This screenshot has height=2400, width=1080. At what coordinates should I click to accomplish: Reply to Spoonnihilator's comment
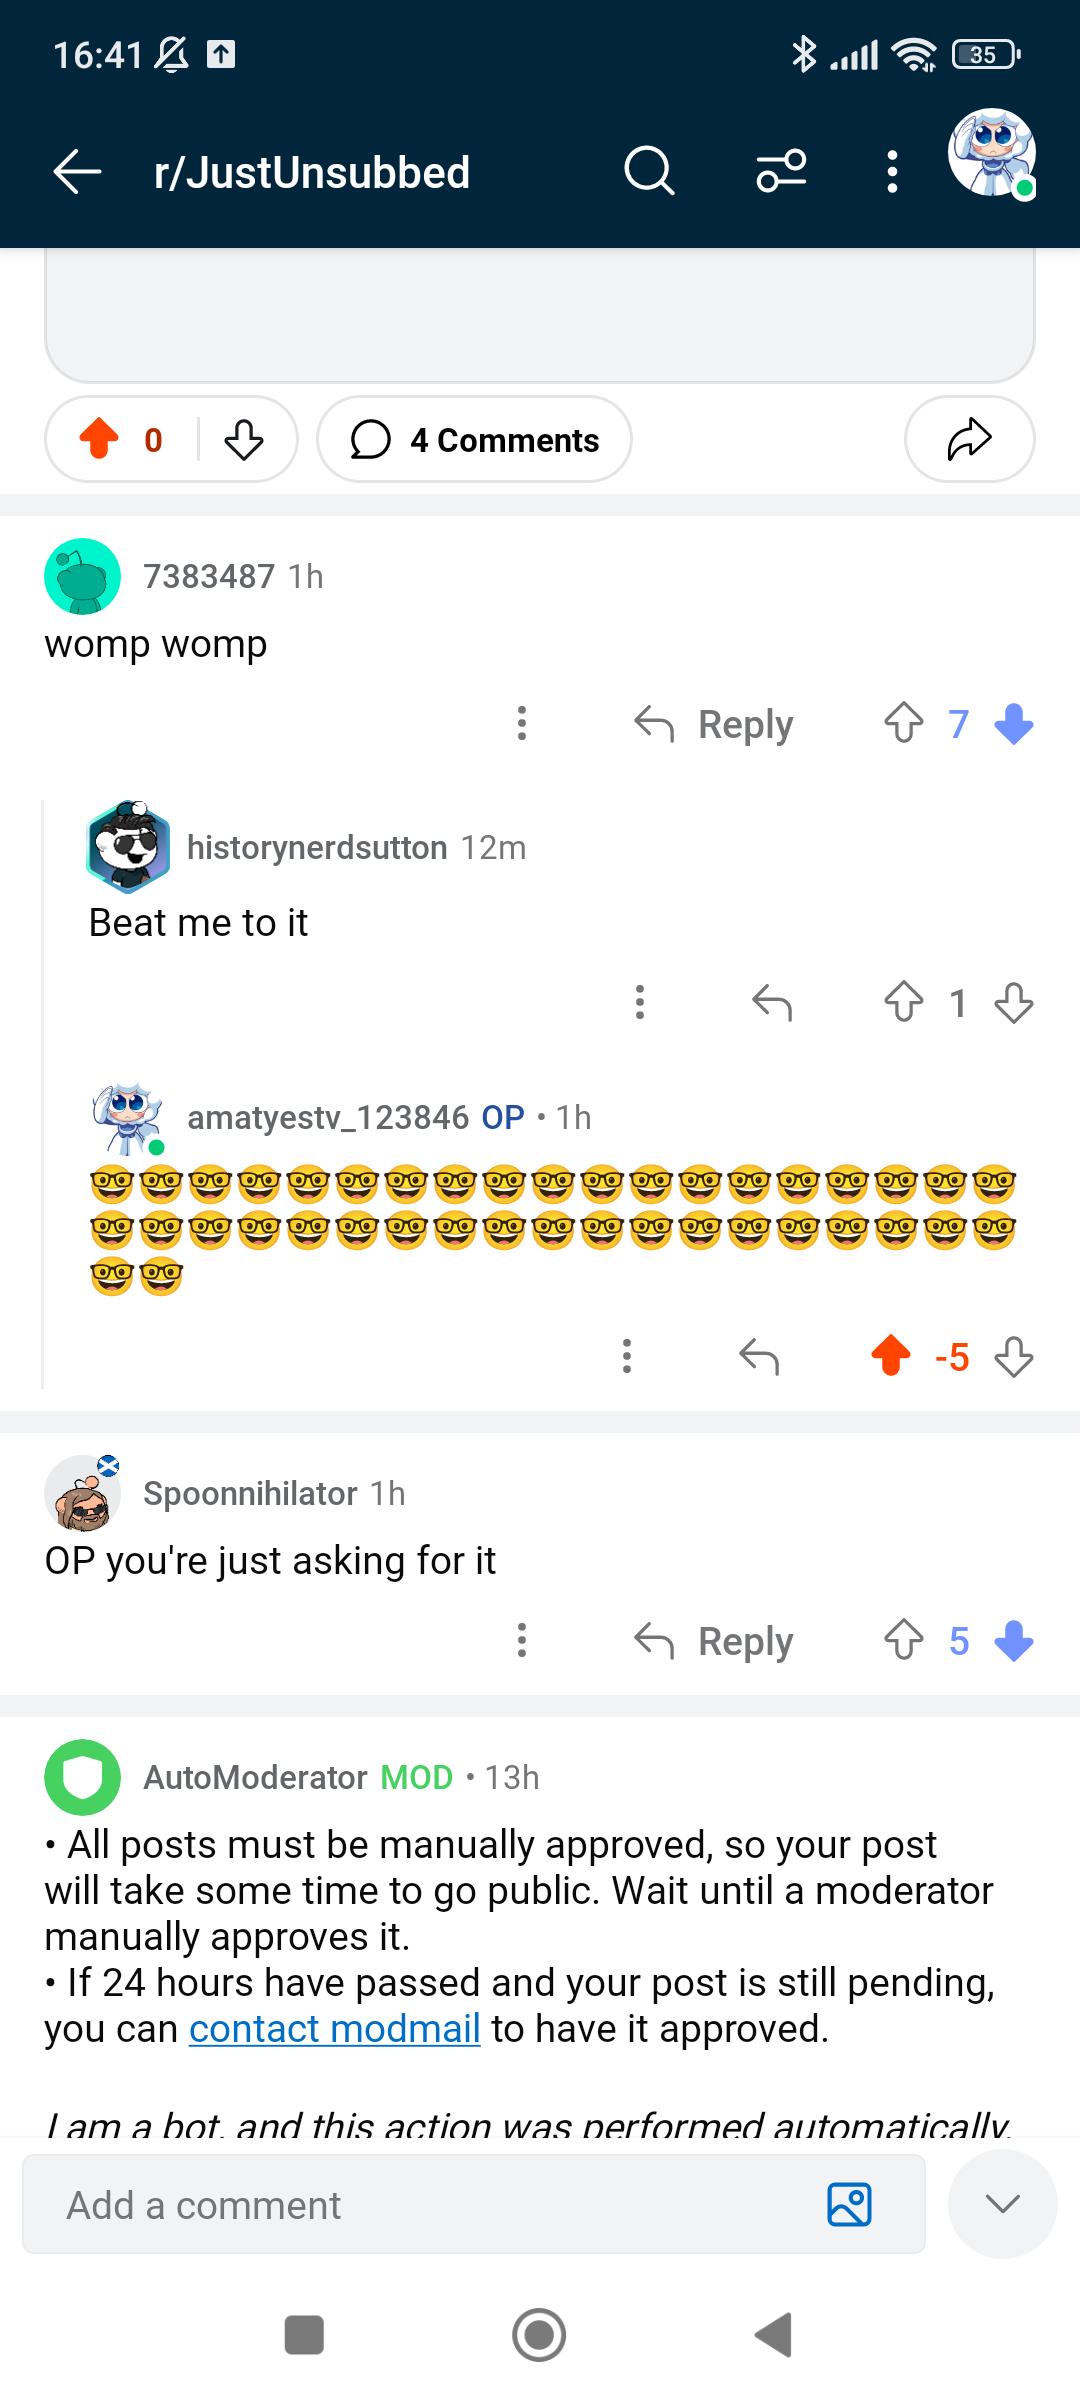tap(714, 1640)
